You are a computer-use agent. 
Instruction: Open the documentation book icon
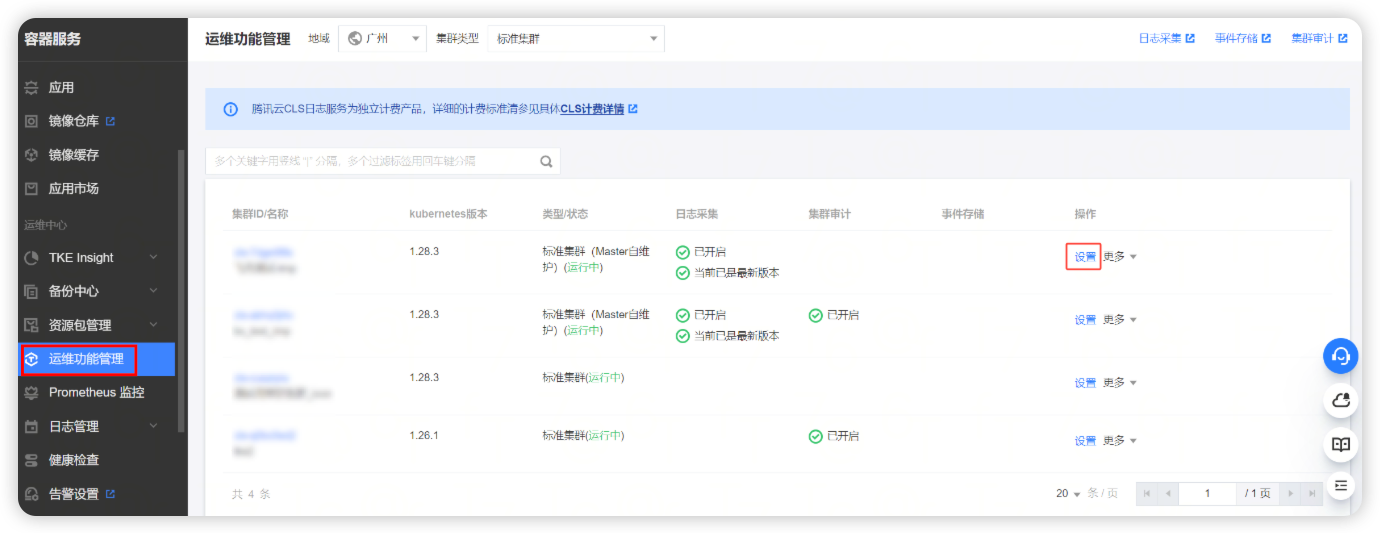[1341, 444]
